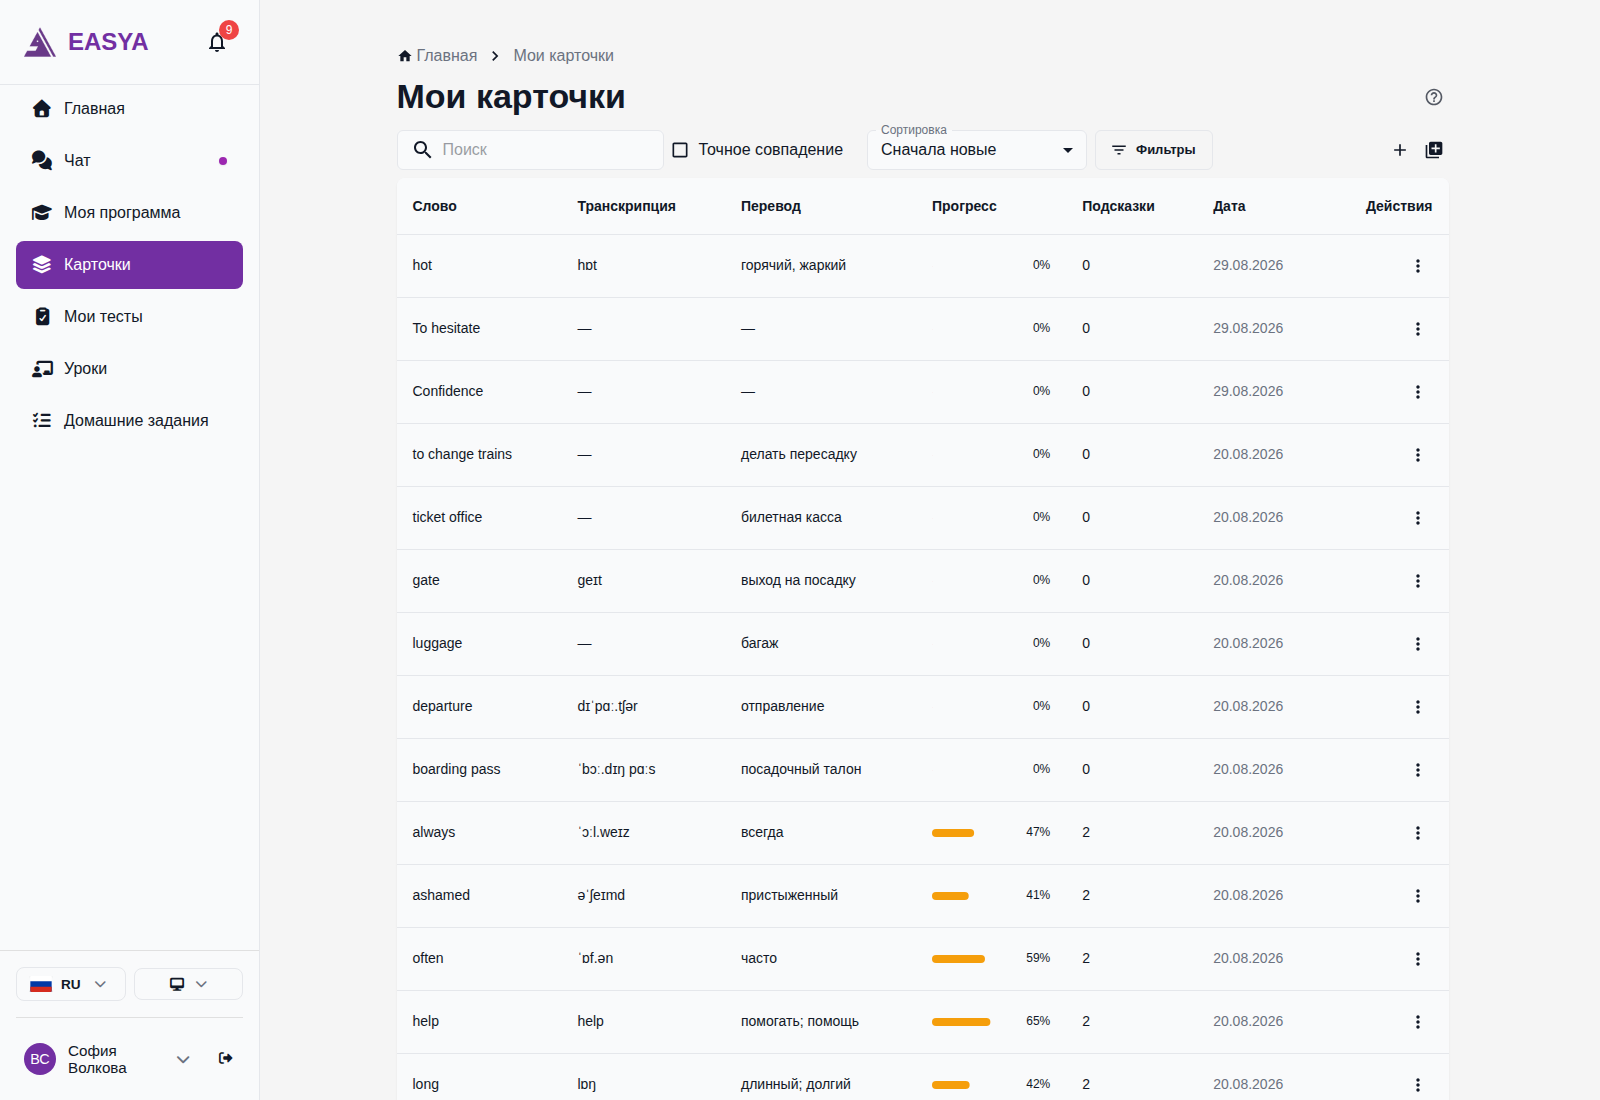
Task: Go to Главная in sidebar
Action: point(129,109)
